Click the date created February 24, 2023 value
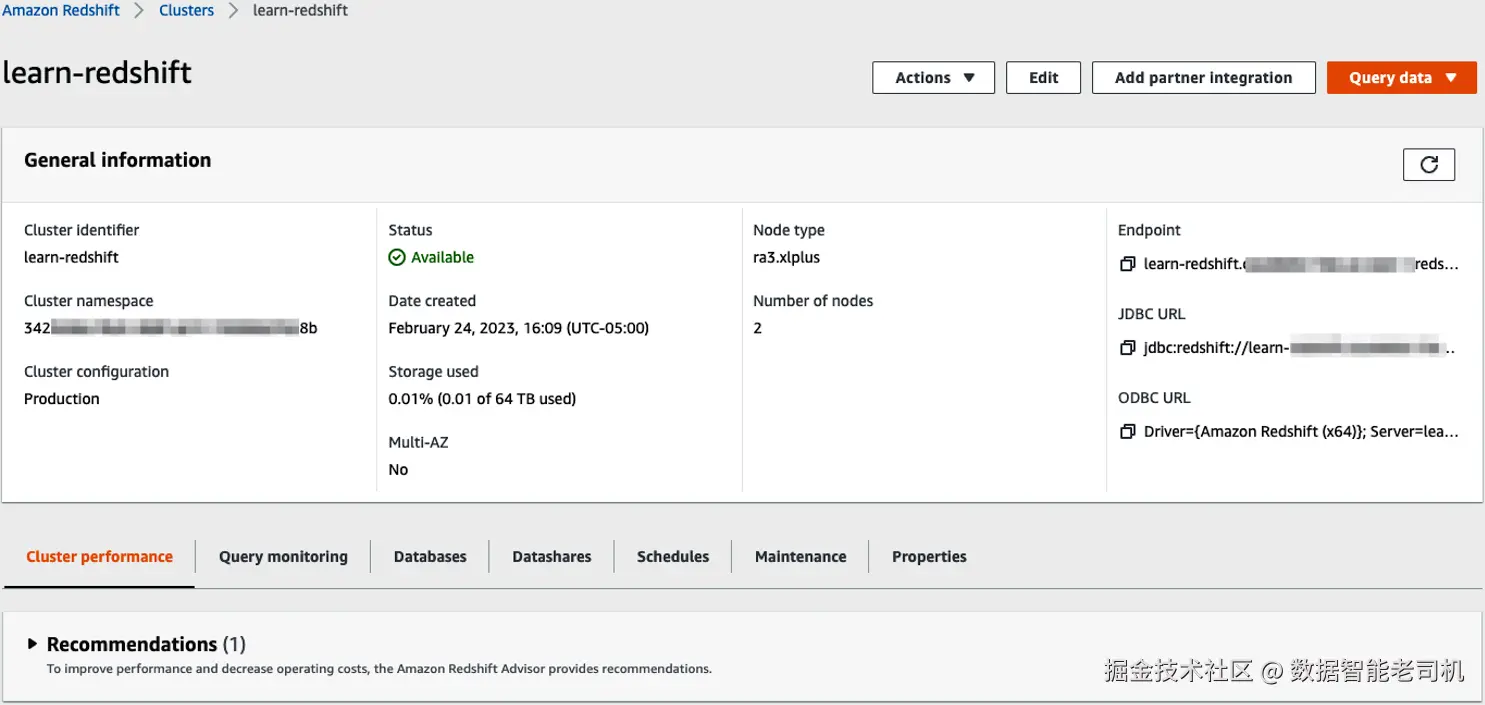This screenshot has height=705, width=1485. tap(519, 328)
